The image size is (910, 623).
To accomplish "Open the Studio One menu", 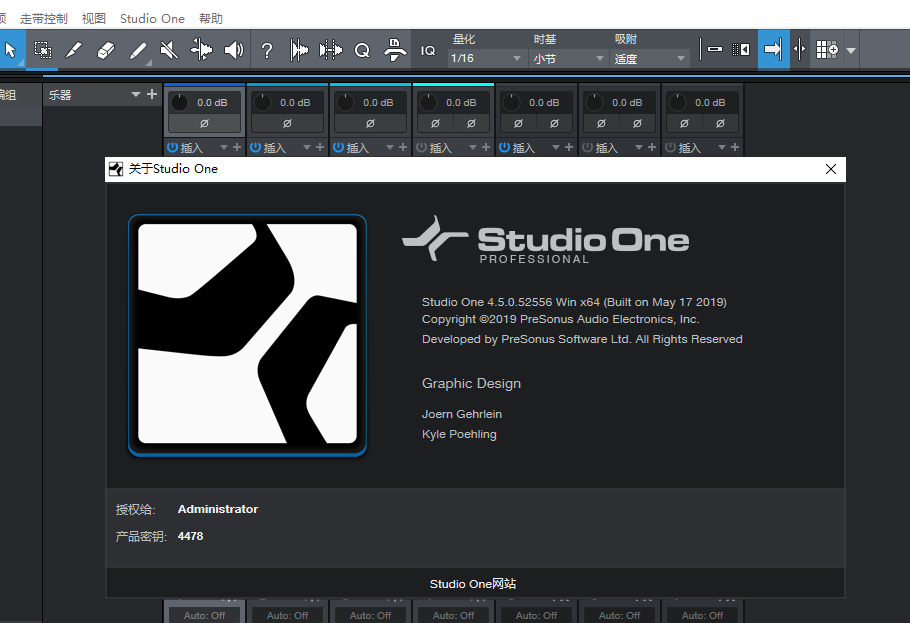I will coord(152,19).
